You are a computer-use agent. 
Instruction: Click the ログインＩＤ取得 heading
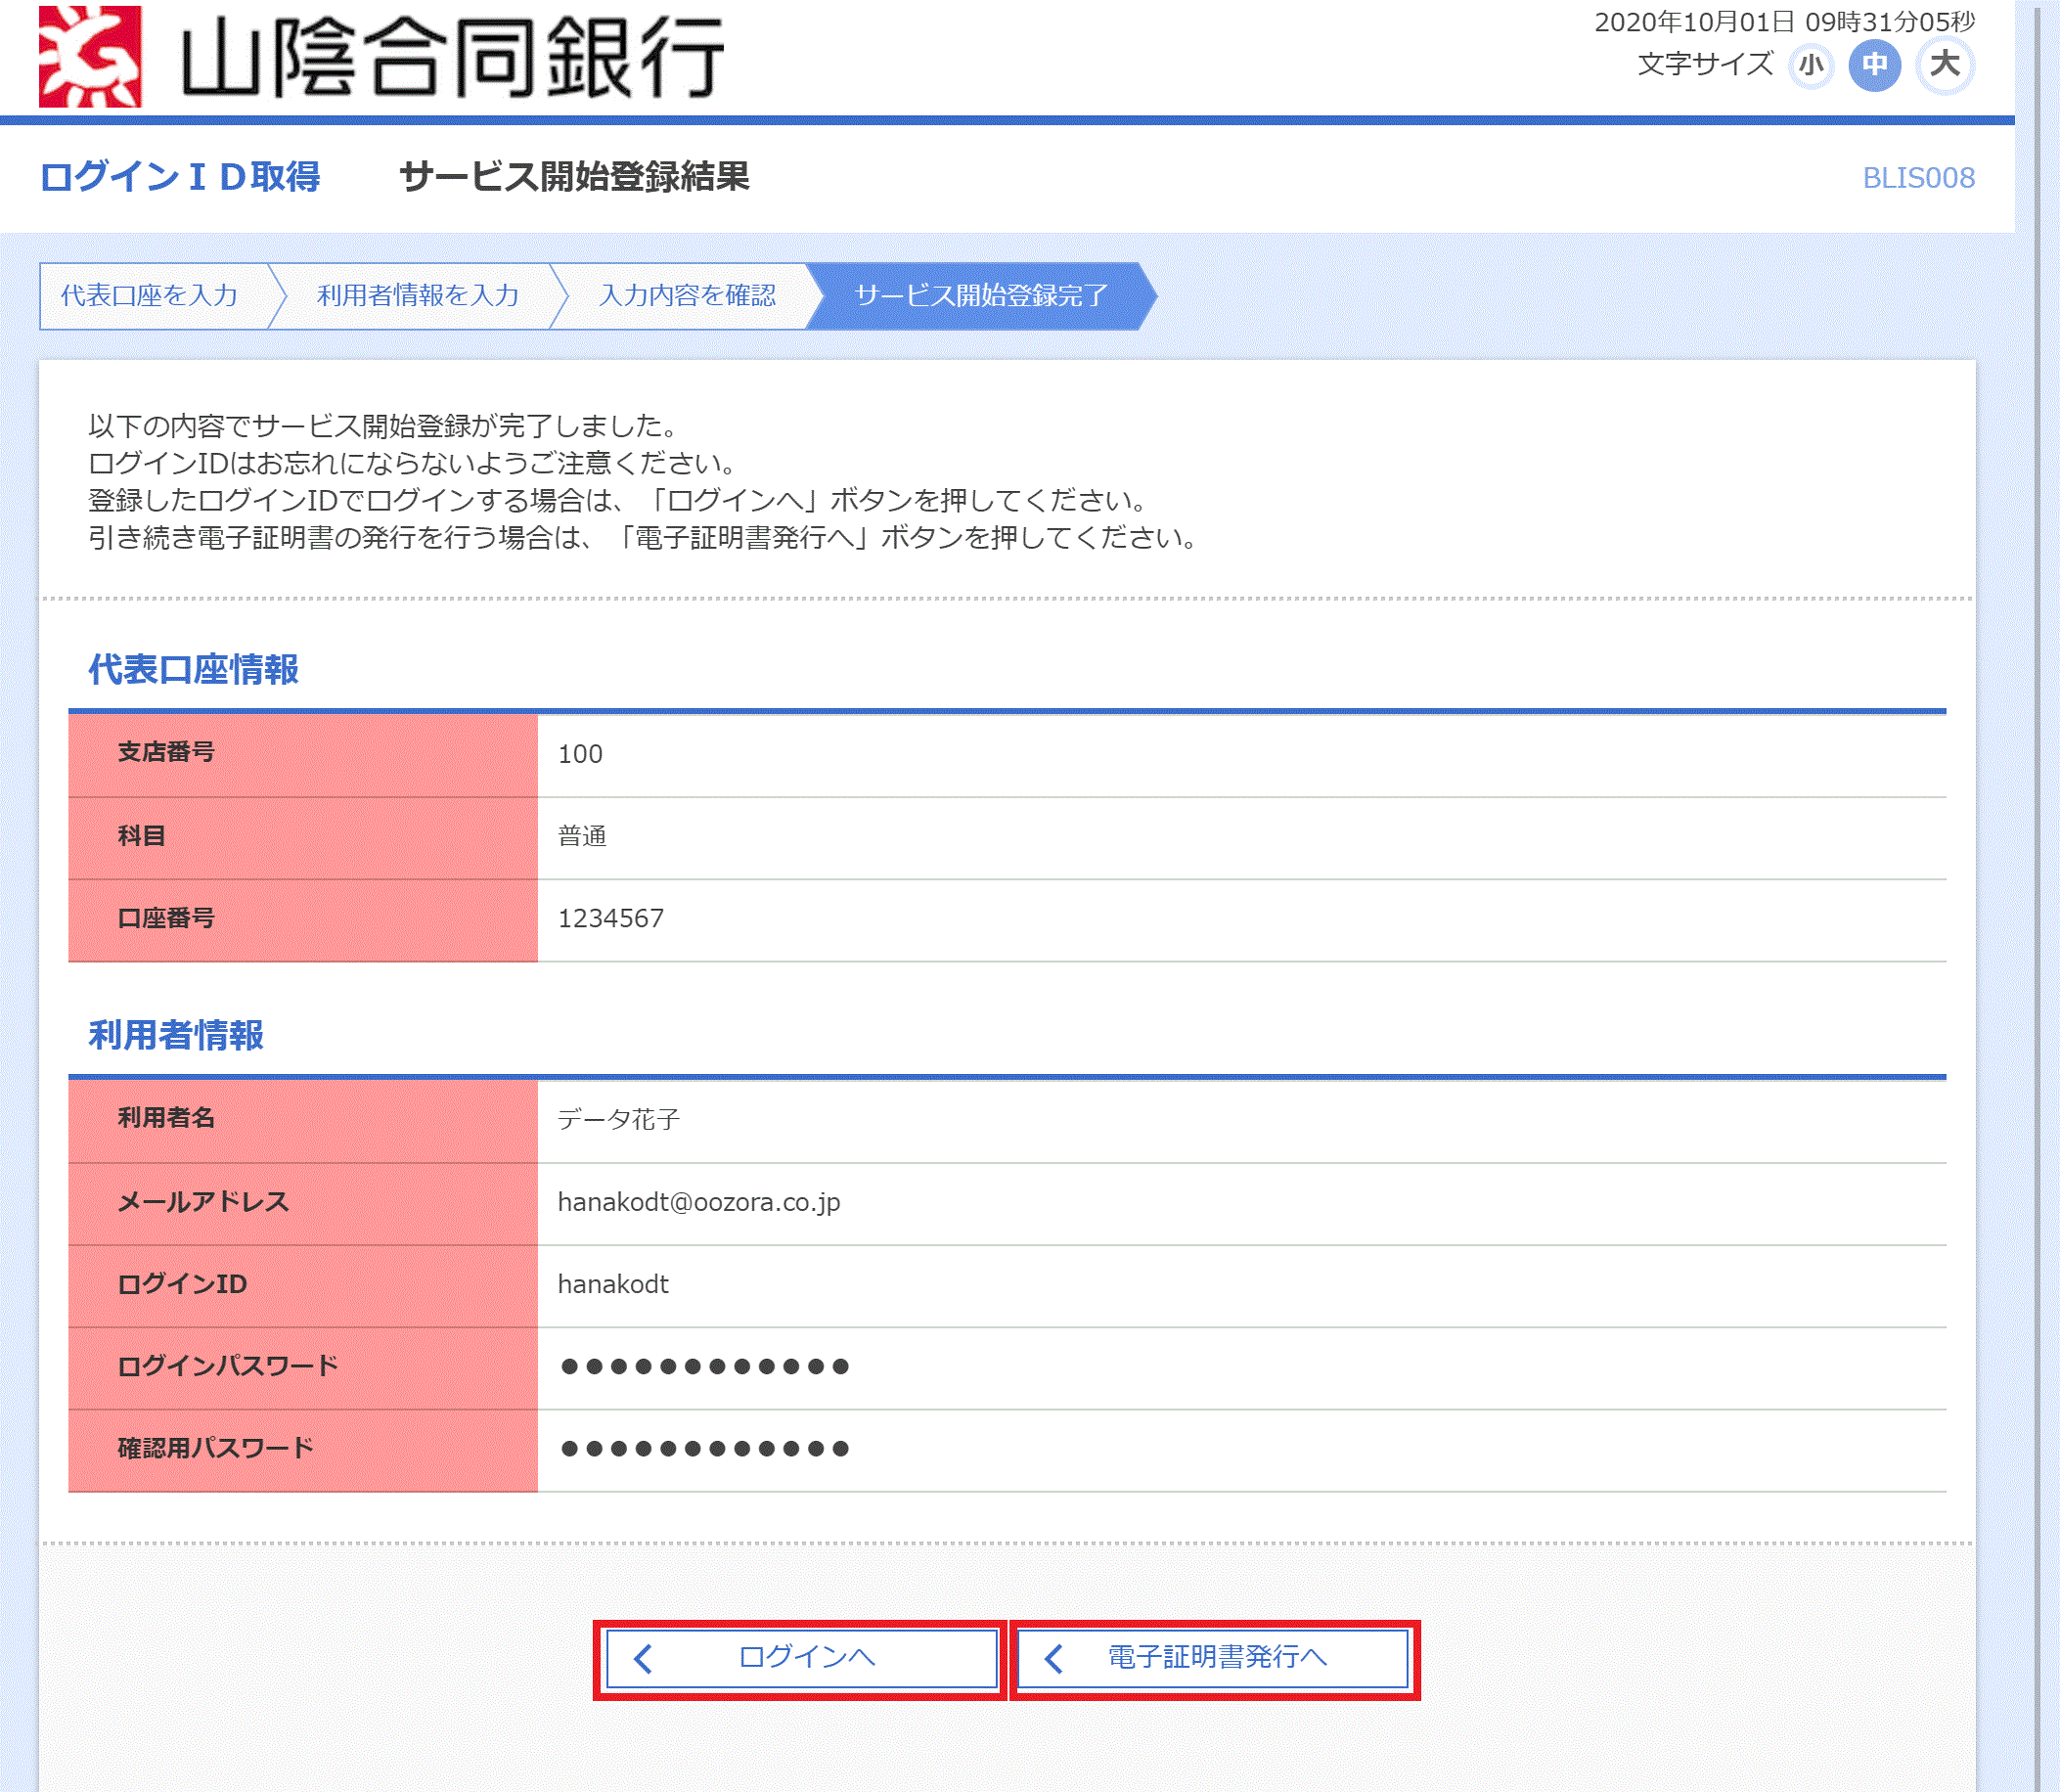coord(180,177)
